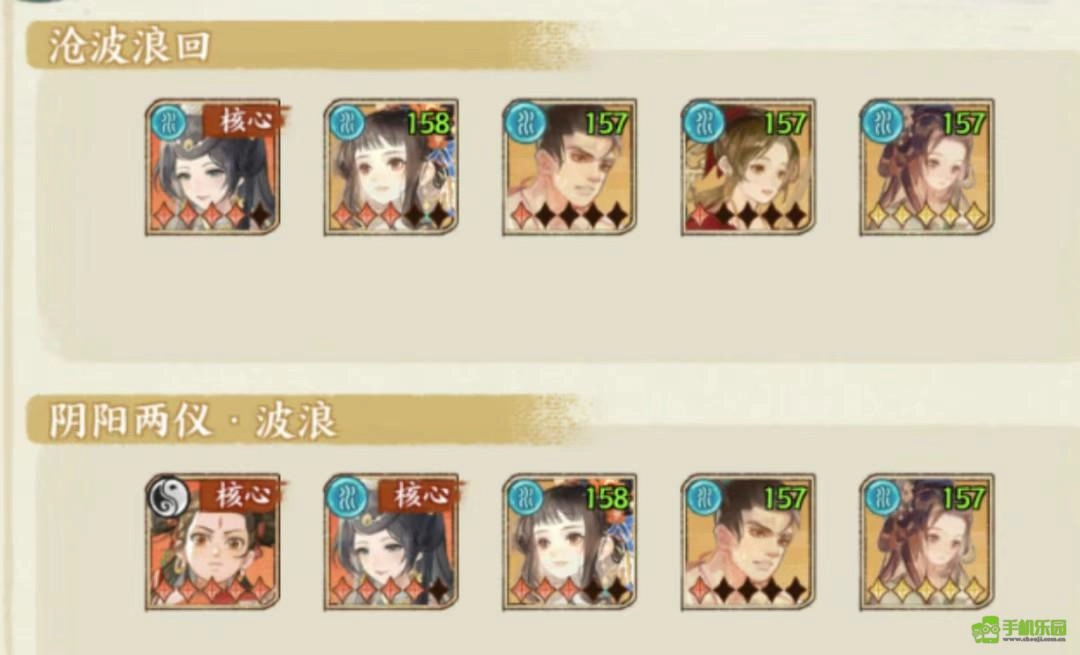
Task: Pick the red-bow blonde girl portrait
Action: (749, 167)
